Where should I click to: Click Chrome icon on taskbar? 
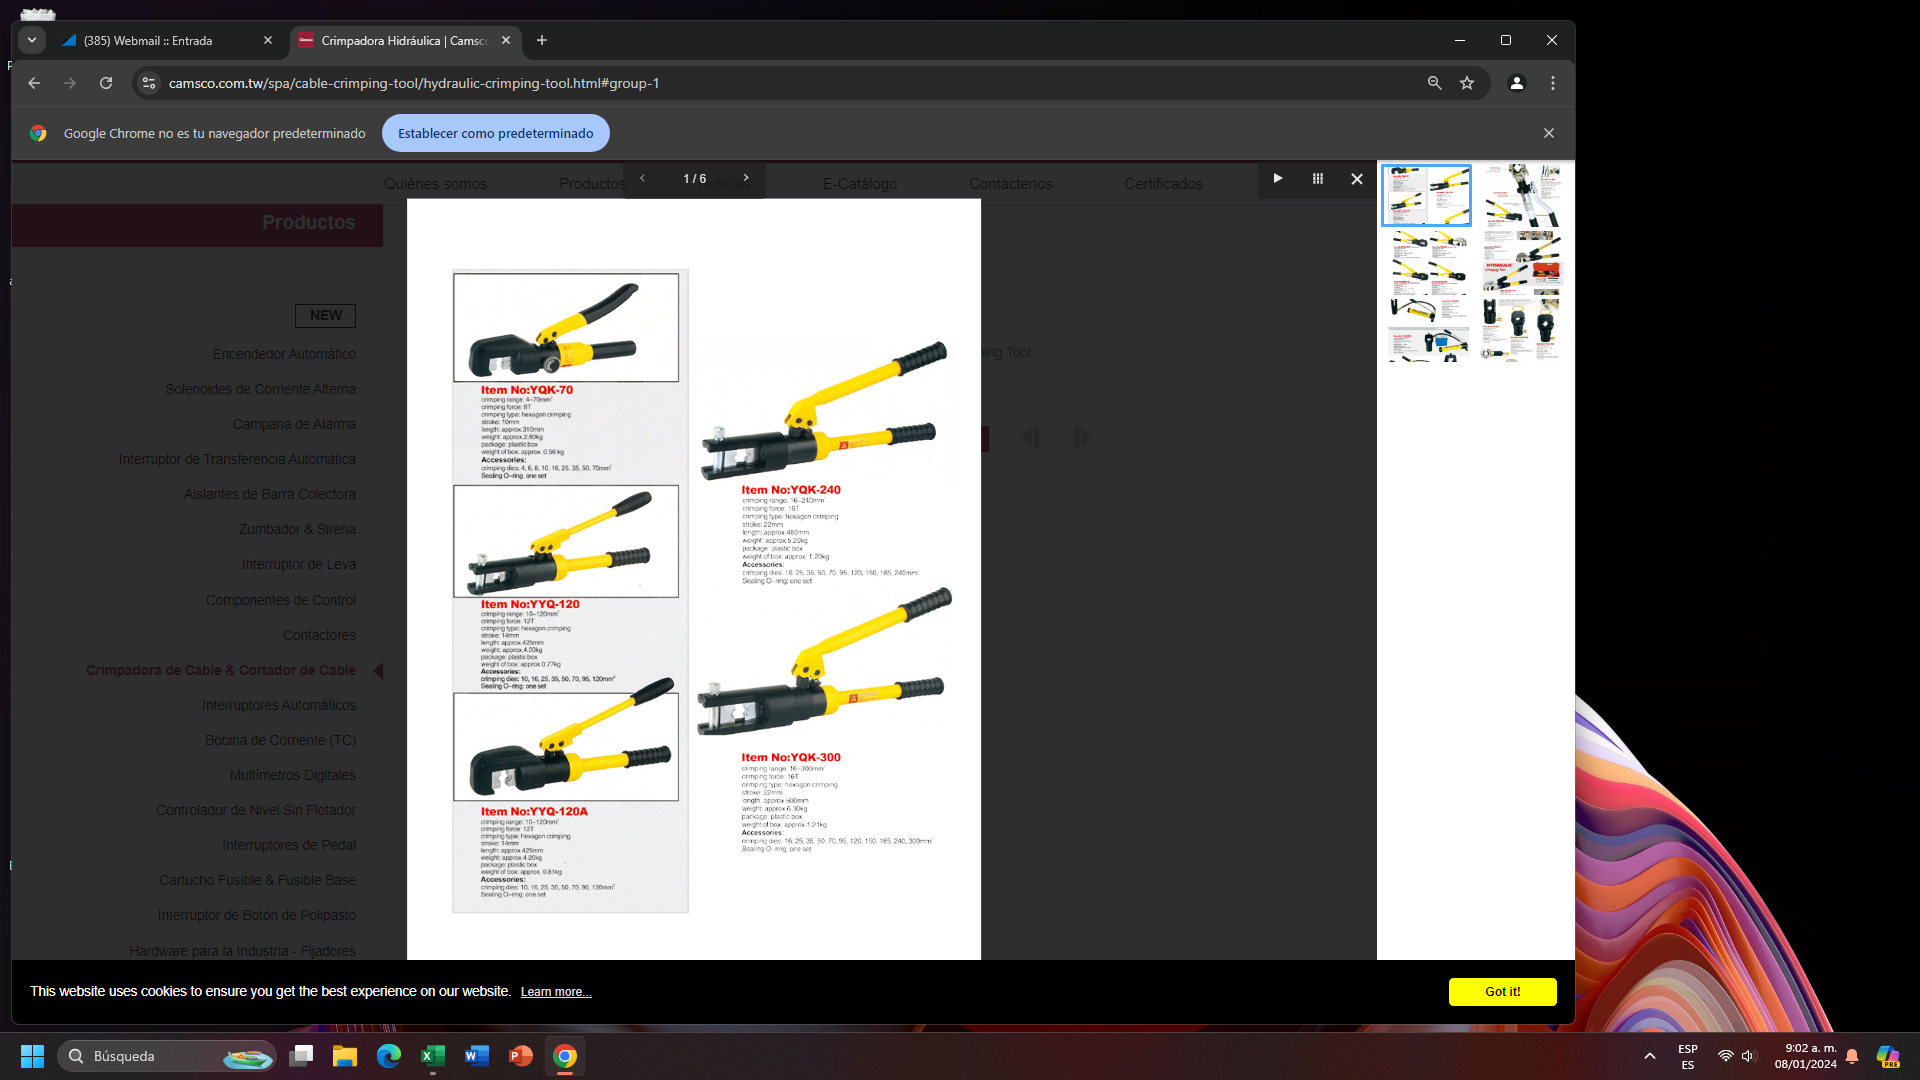pyautogui.click(x=565, y=1056)
